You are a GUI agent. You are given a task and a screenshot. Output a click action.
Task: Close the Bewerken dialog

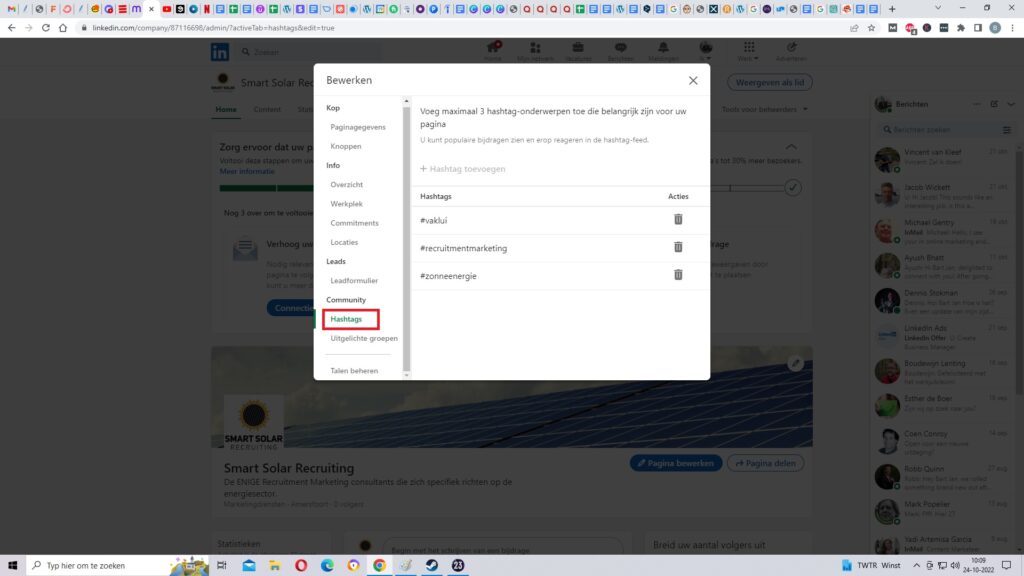click(693, 80)
